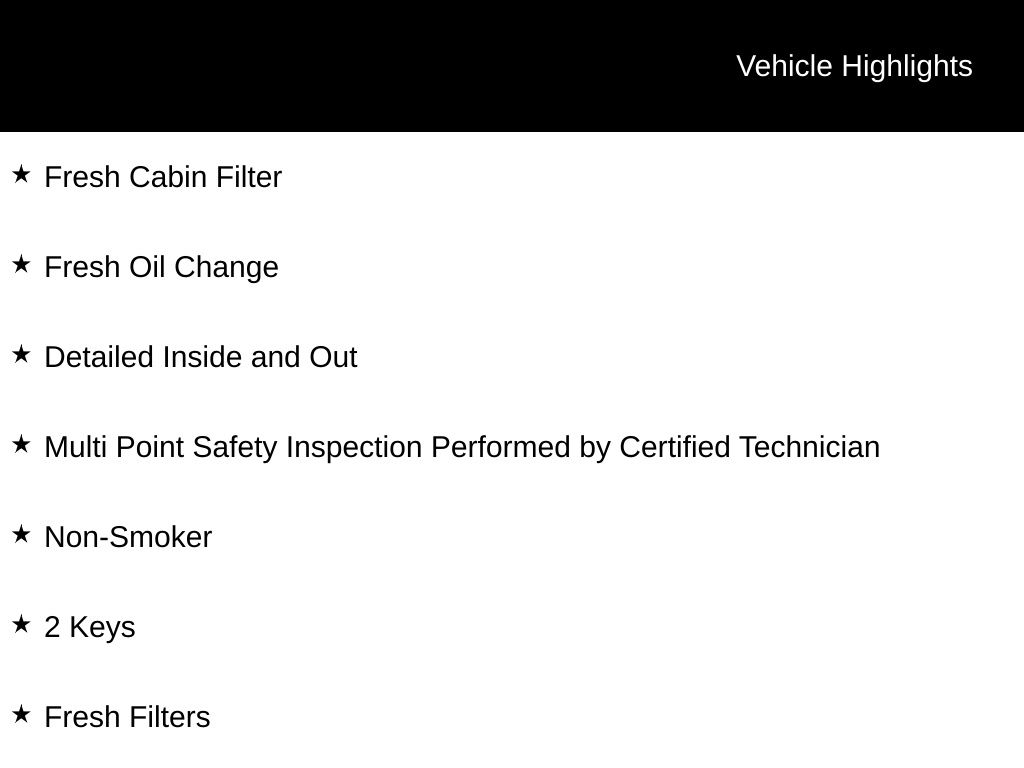1024x768 pixels.
Task: Click the star bullet beside 2 Keys
Action: tap(21, 625)
